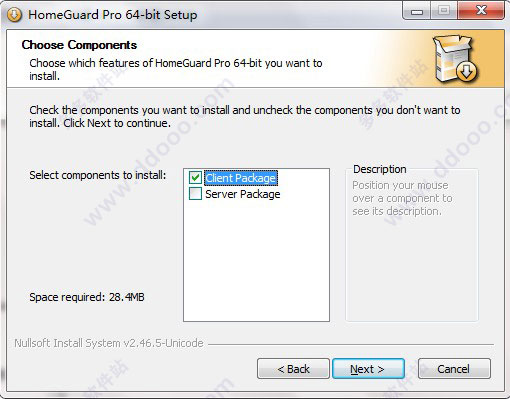Minimize the HomeGuard Pro Setup window
This screenshot has height=399, width=510.
(x=417, y=11)
